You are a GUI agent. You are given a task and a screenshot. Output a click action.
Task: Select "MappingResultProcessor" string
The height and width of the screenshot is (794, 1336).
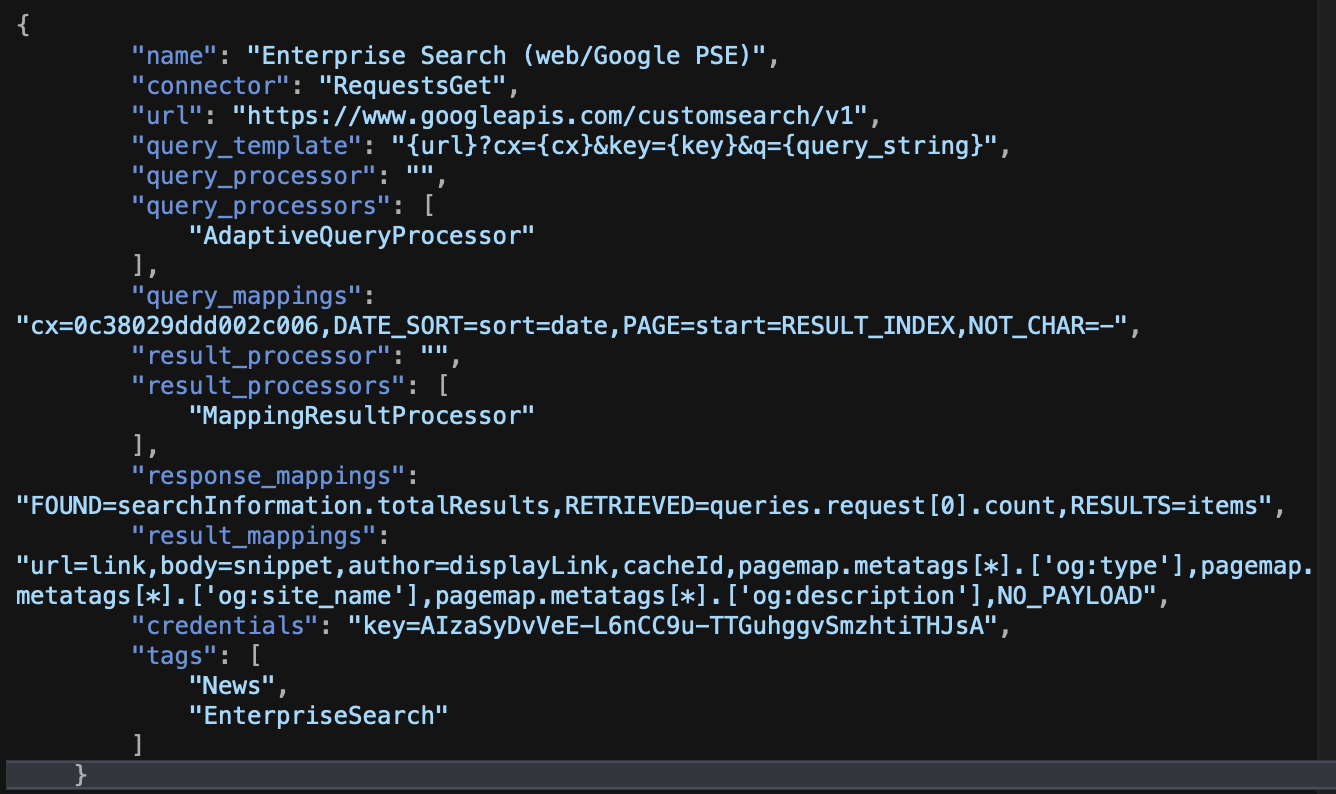362,416
